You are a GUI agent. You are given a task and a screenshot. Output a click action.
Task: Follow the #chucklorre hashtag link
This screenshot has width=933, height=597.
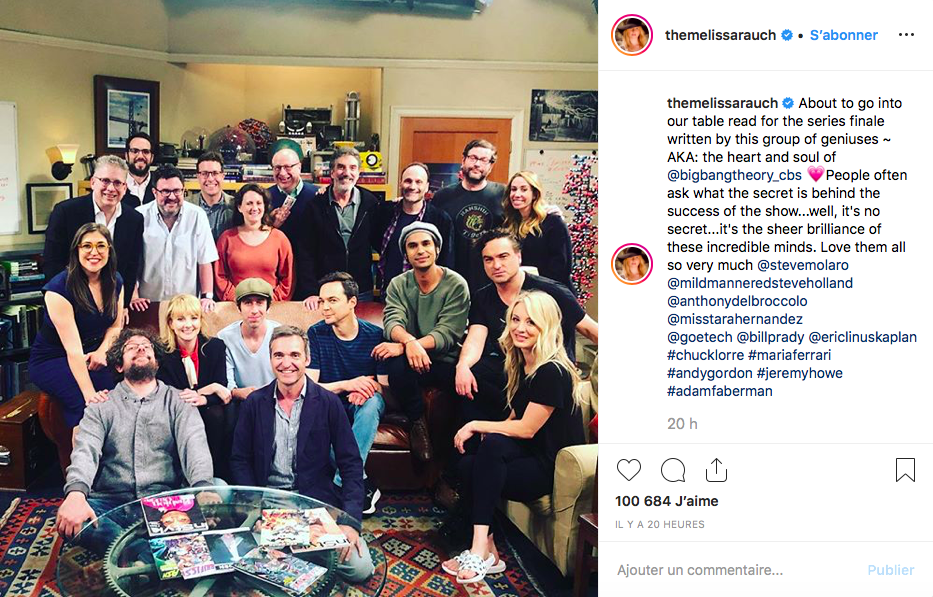click(x=705, y=355)
